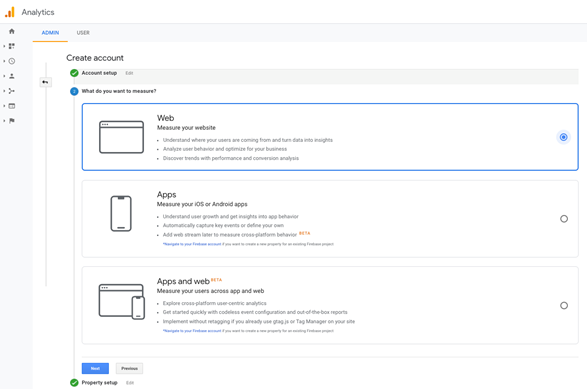
Task: Open the Analytics logo home
Action: (x=10, y=12)
